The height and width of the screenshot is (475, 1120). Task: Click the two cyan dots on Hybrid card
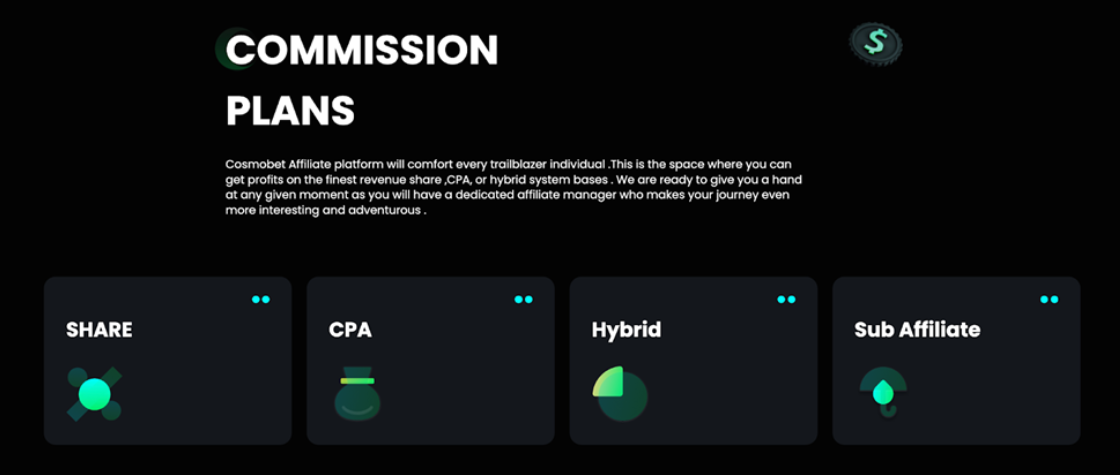[x=787, y=299]
